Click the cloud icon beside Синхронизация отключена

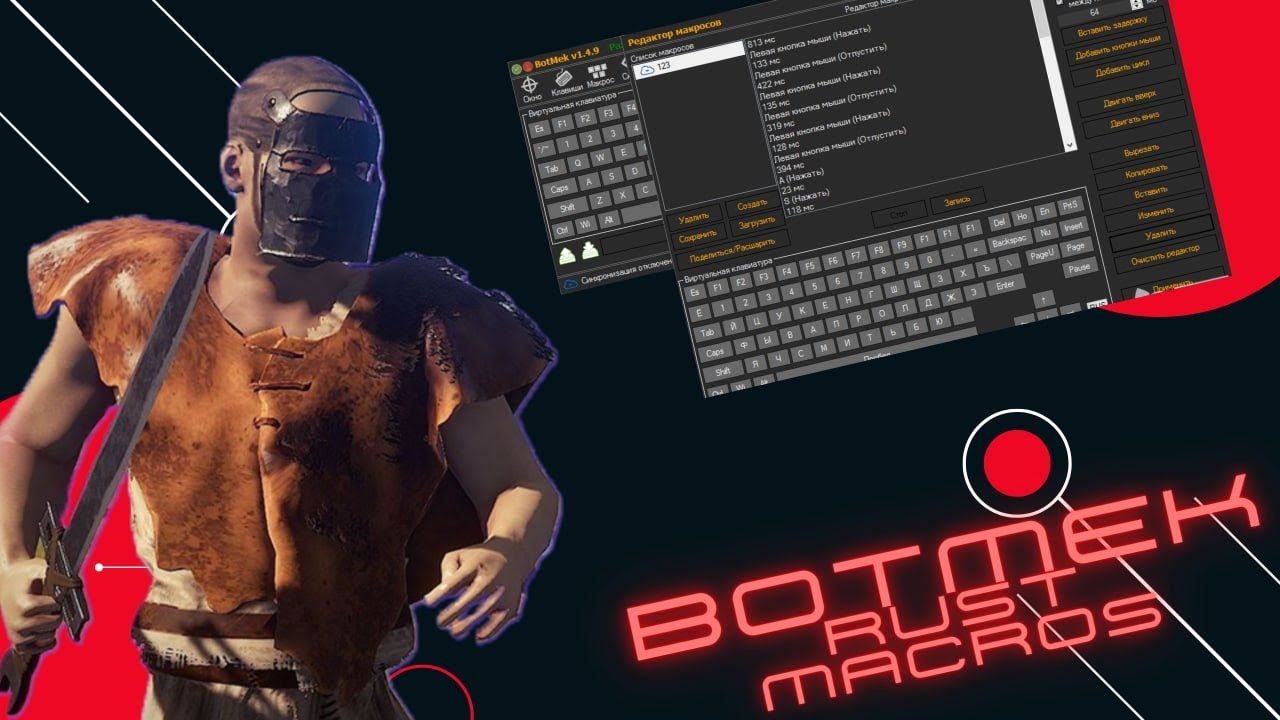(571, 284)
